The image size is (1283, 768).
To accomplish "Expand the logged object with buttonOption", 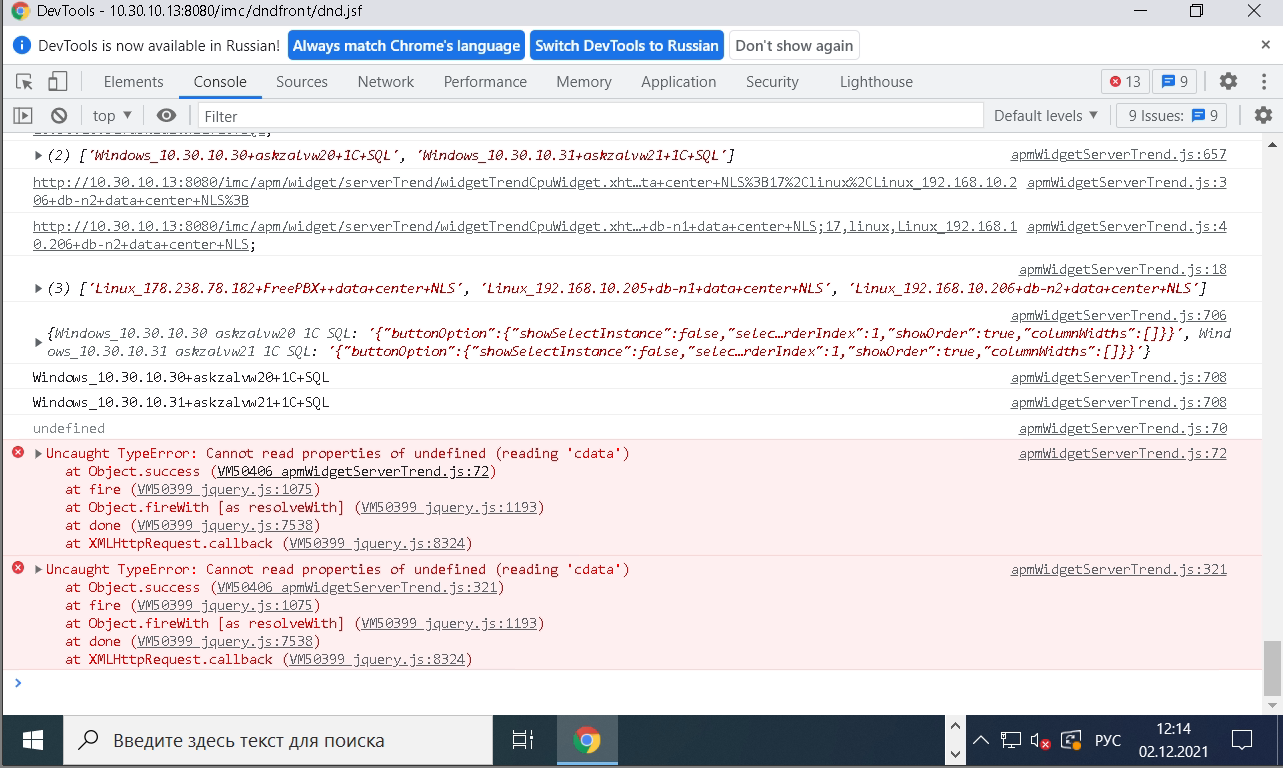I will click(x=38, y=343).
